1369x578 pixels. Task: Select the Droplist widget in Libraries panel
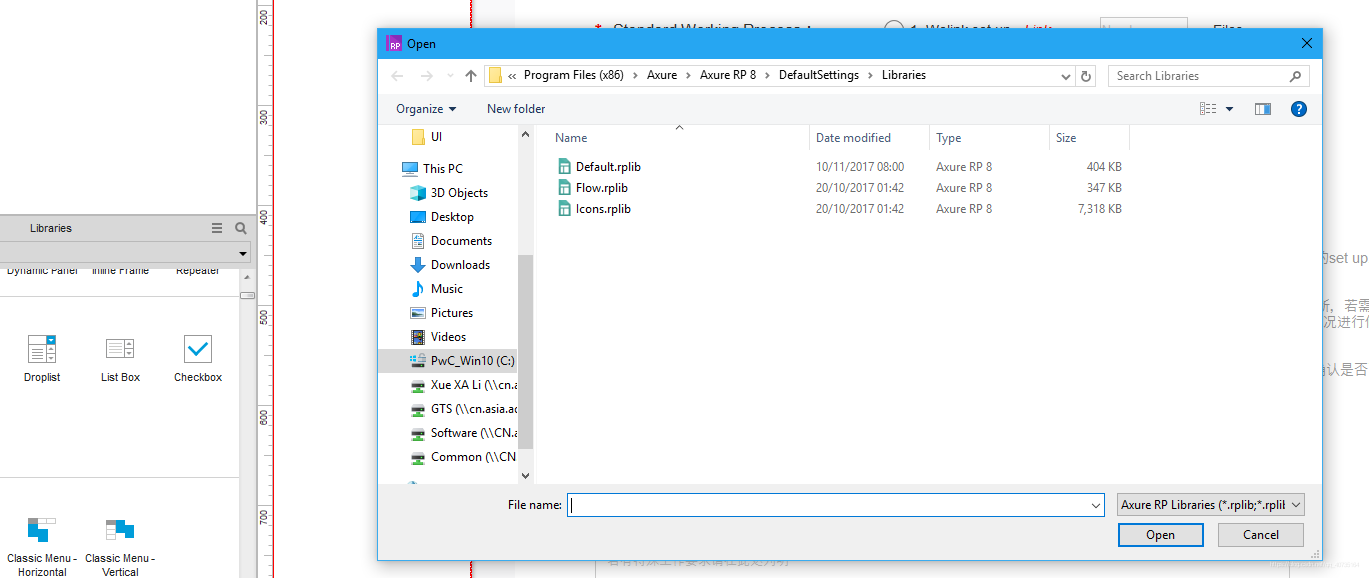pos(42,358)
